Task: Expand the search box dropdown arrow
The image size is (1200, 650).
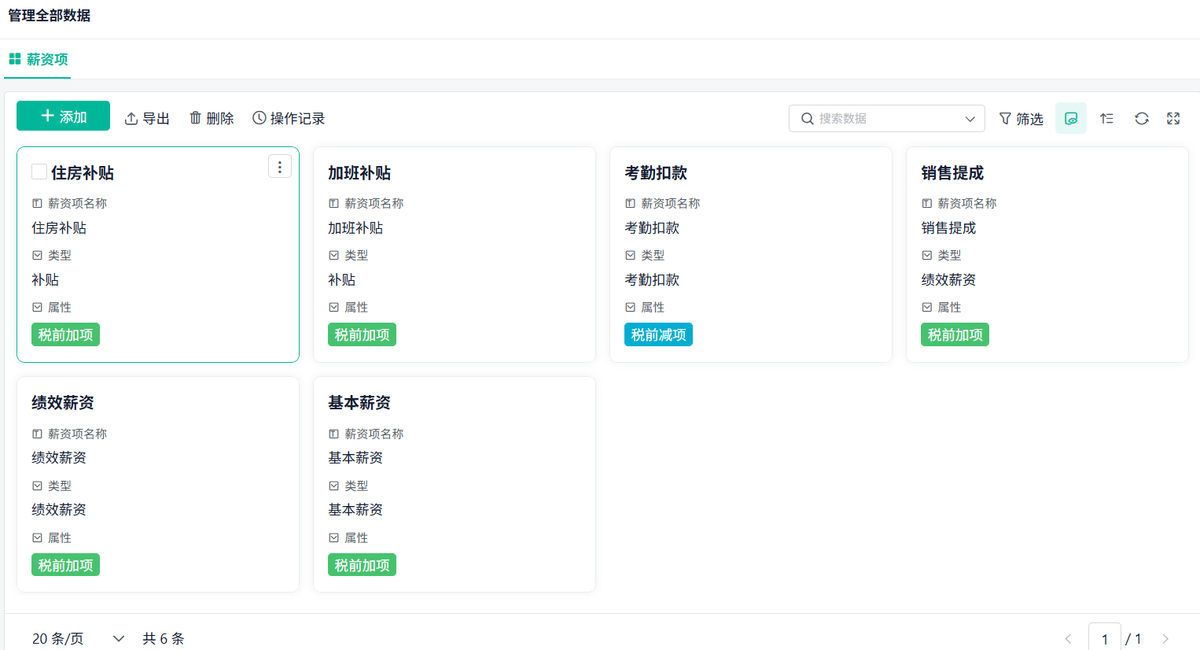Action: [970, 118]
